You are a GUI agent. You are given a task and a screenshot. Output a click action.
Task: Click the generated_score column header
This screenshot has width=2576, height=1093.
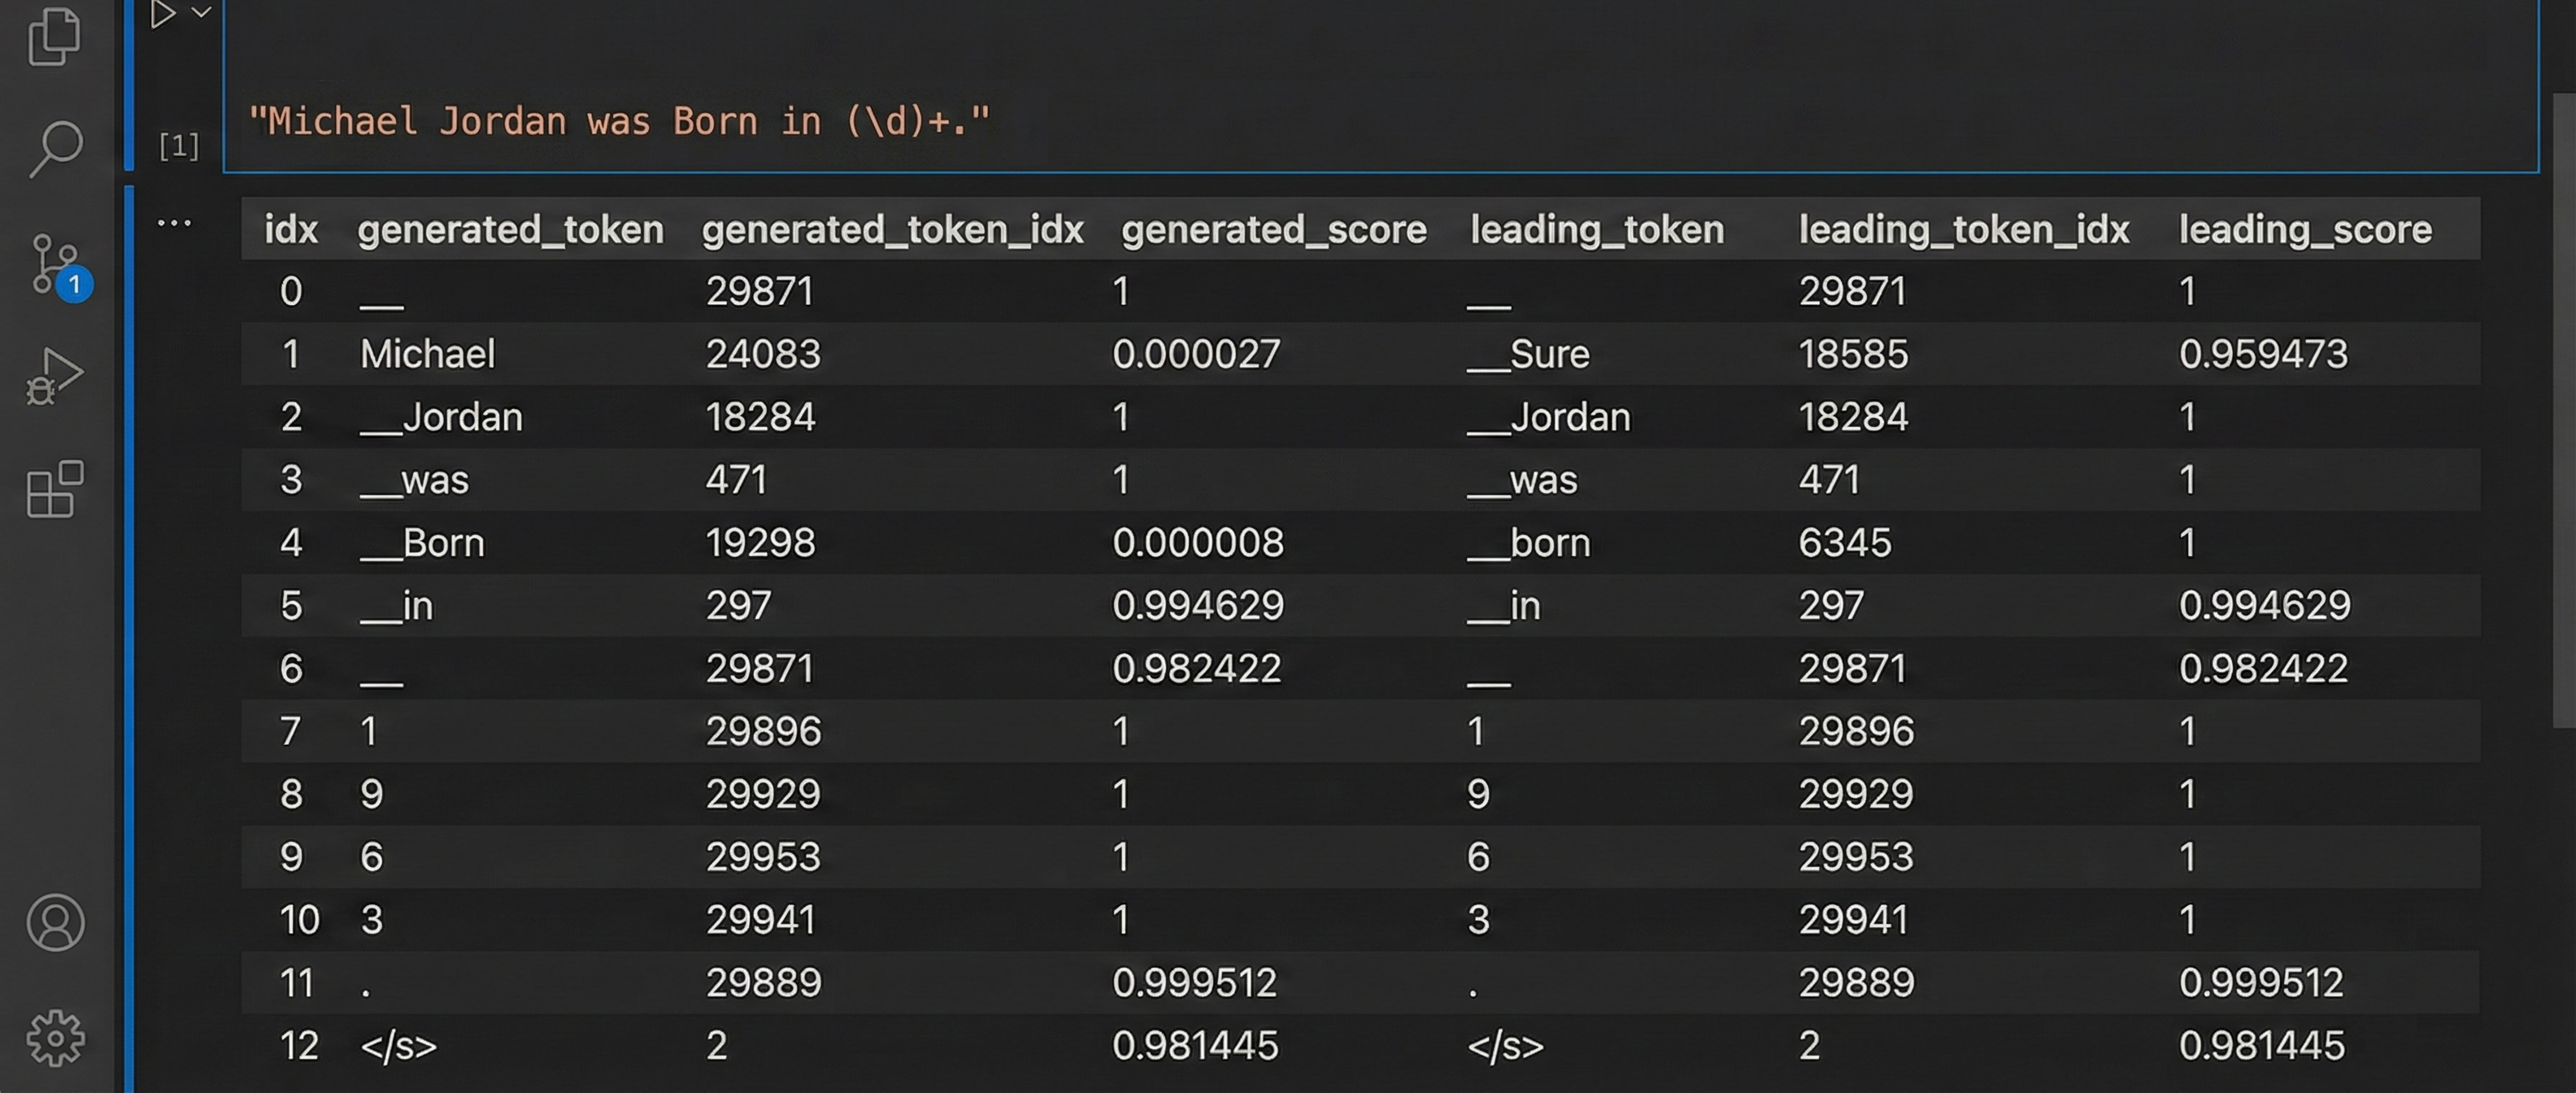tap(1273, 230)
